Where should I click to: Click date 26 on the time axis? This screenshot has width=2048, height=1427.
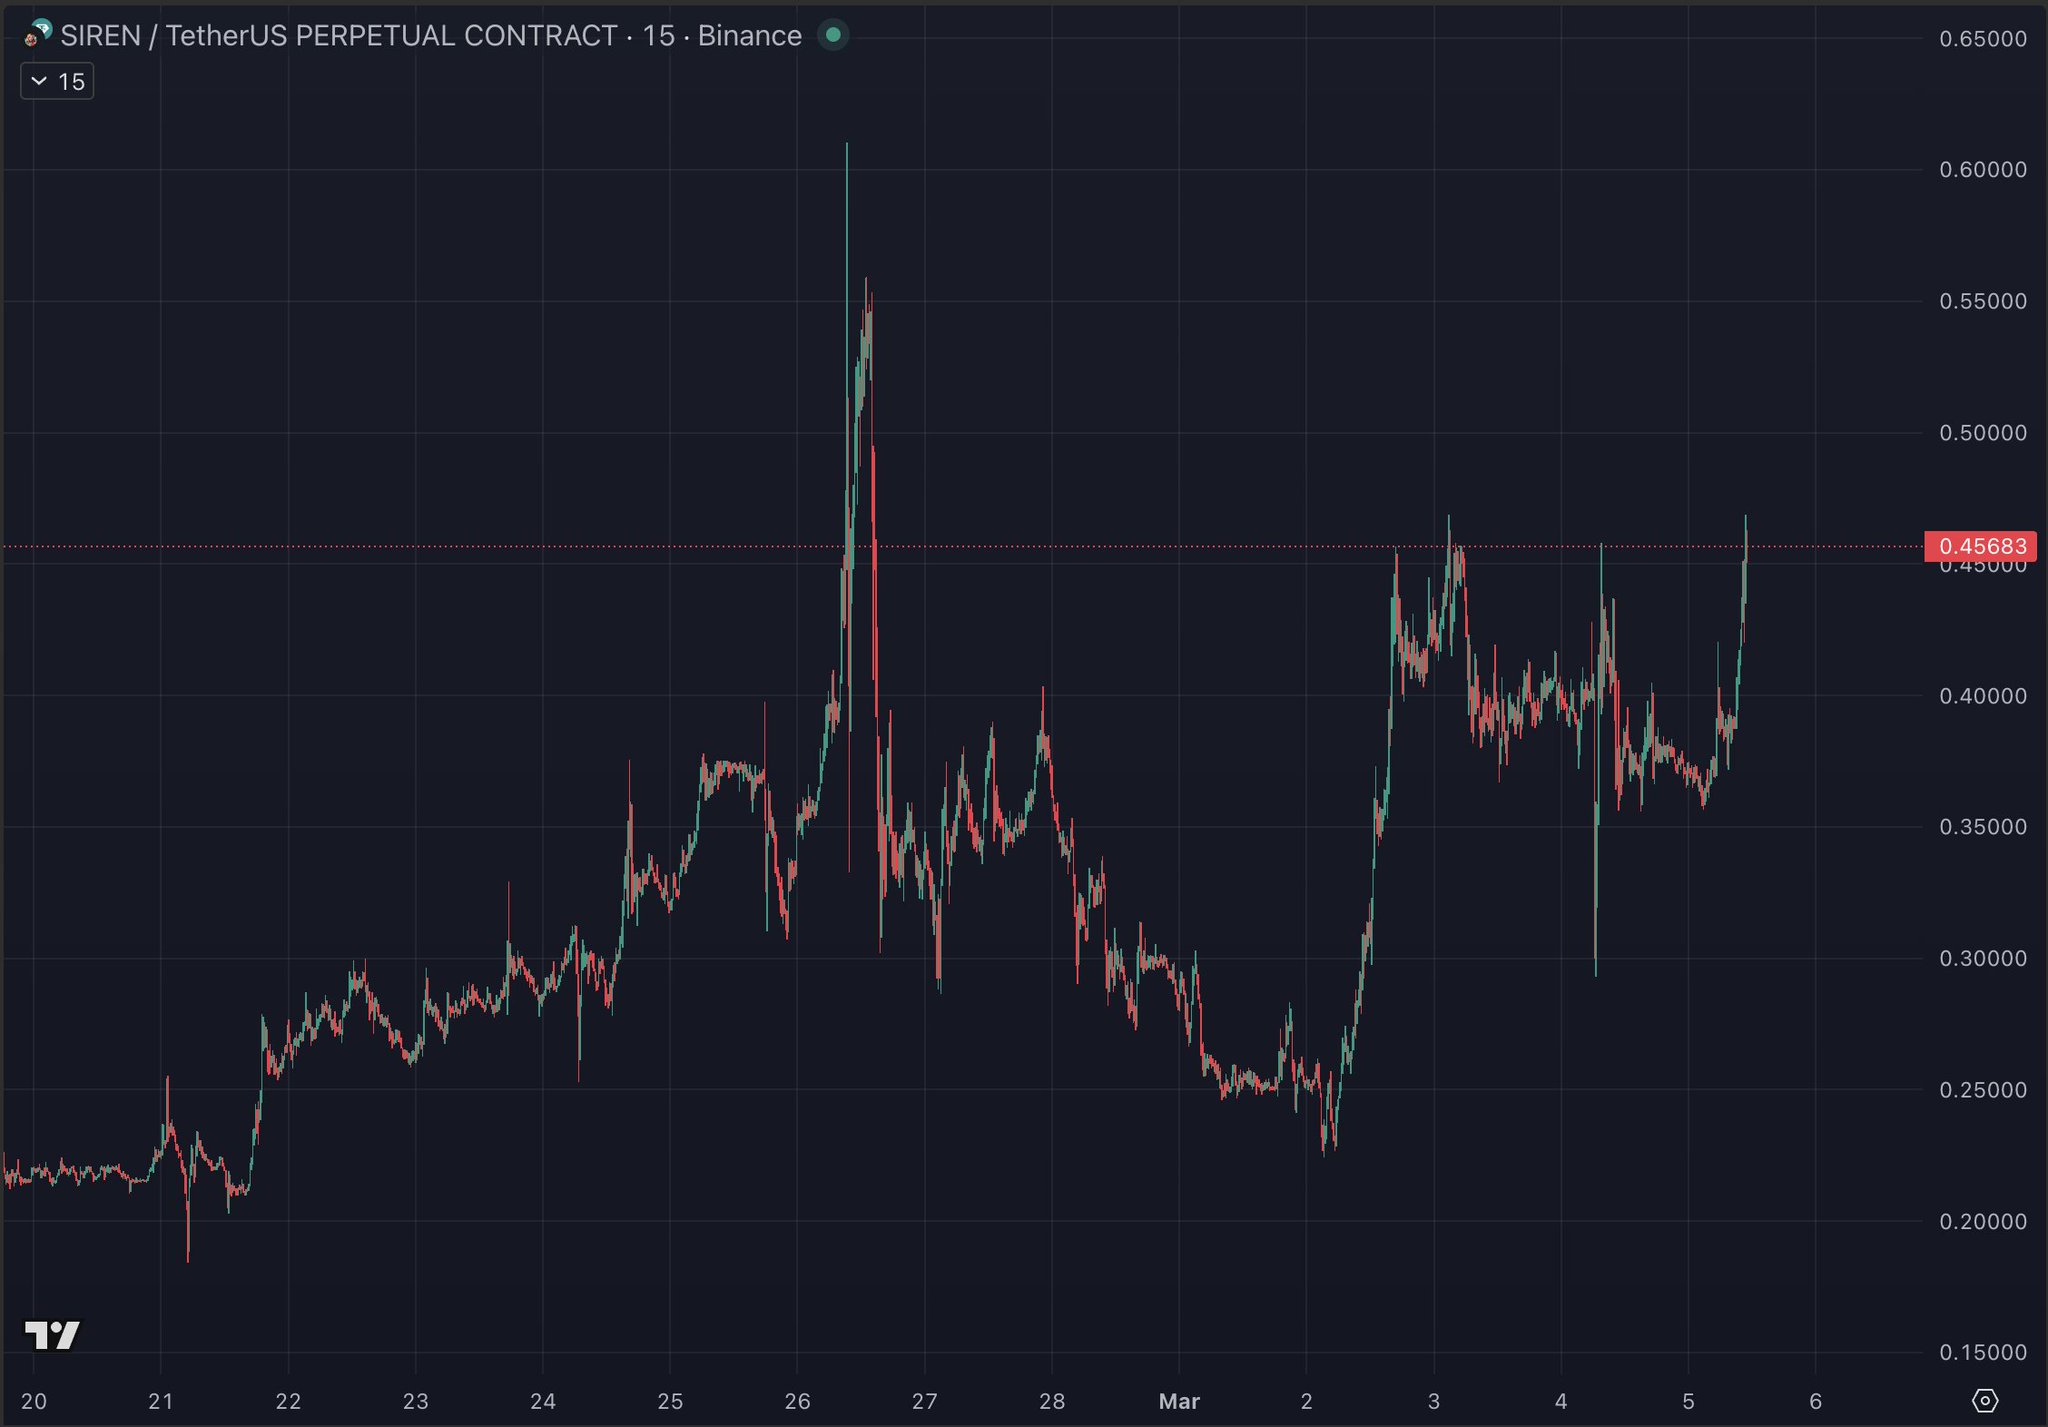point(797,1401)
